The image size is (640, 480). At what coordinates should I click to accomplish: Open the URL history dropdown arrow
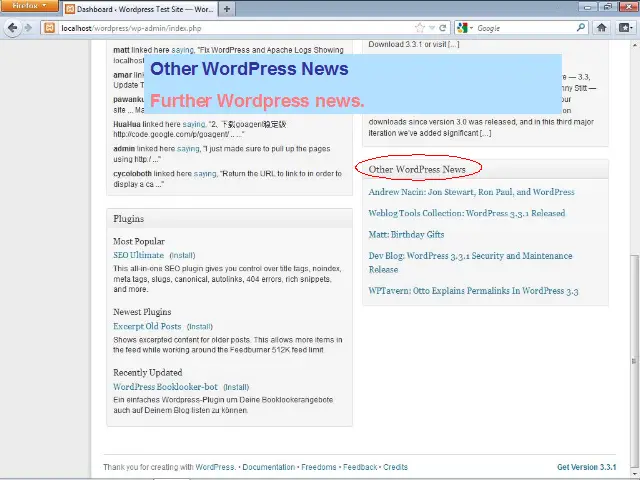coord(432,28)
